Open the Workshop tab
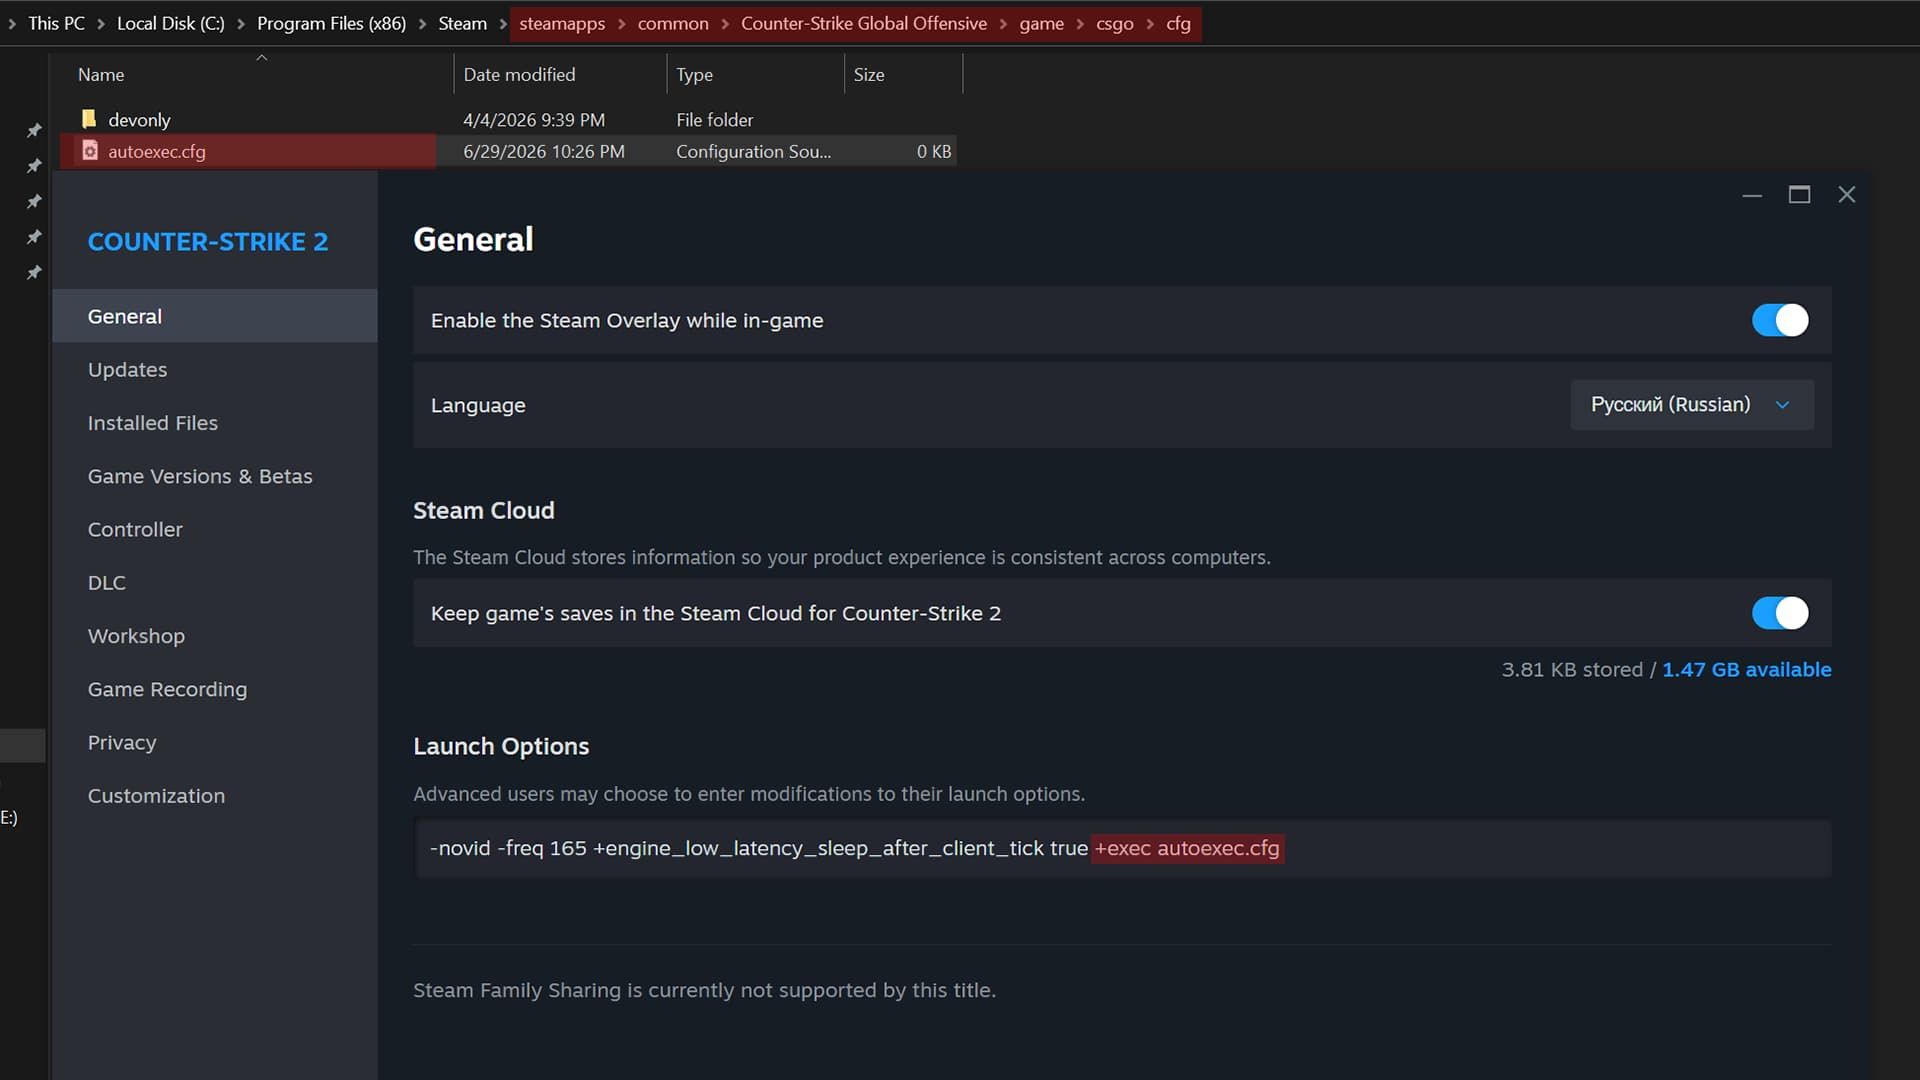 pyautogui.click(x=215, y=636)
